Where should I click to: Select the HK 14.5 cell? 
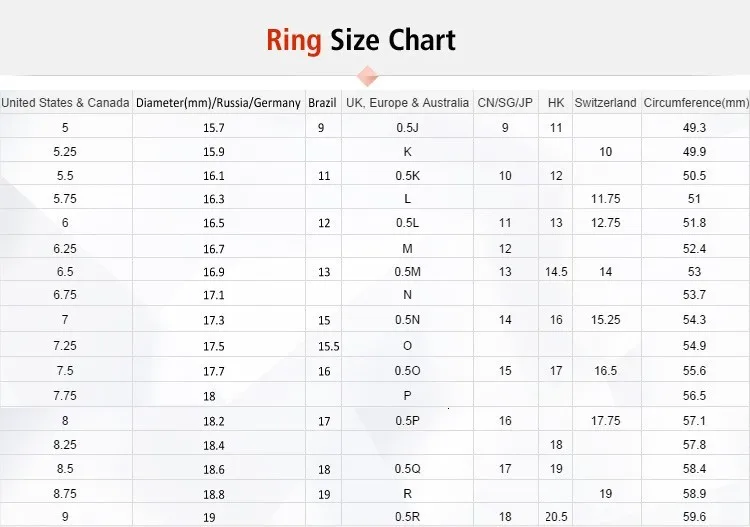556,272
